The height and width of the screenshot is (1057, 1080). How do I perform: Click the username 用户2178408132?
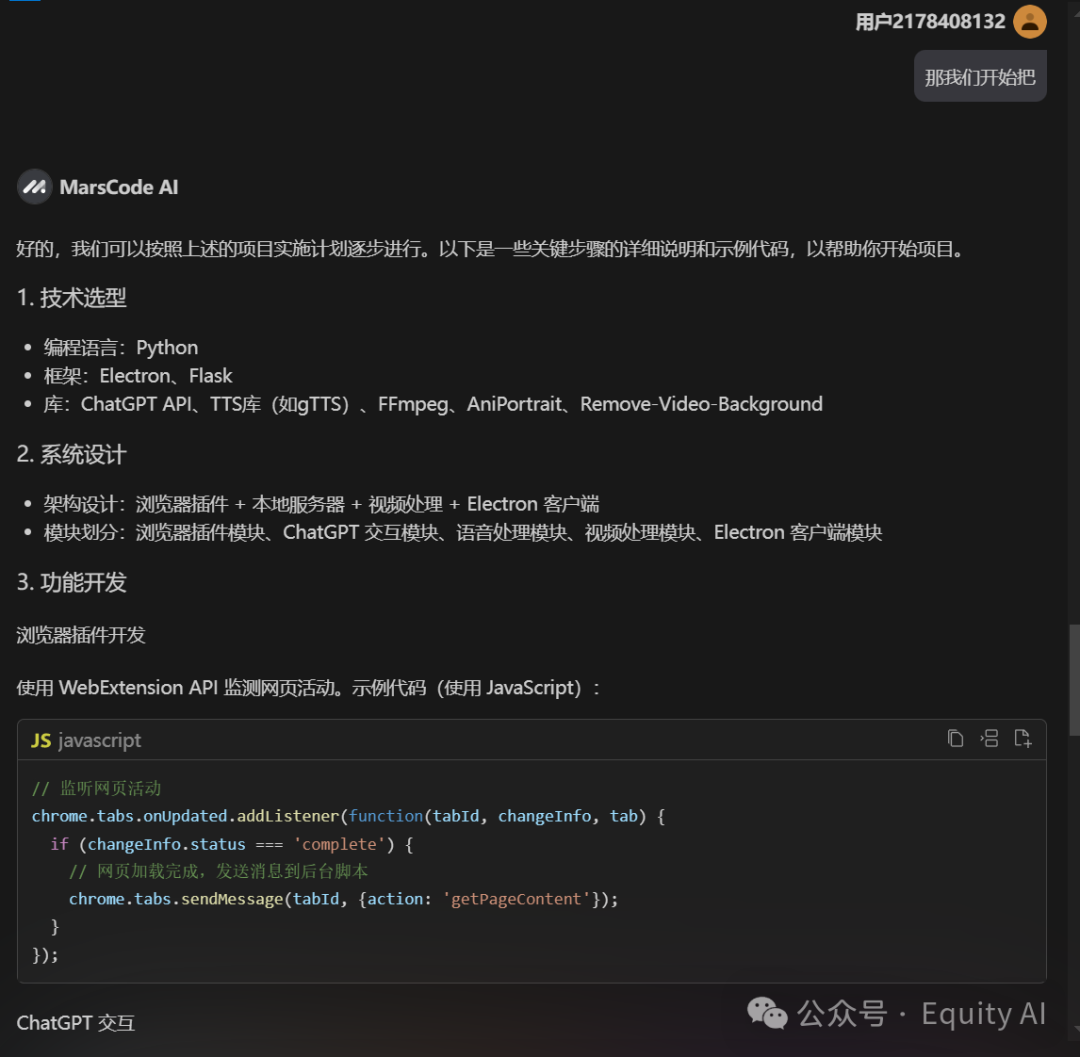pos(930,22)
